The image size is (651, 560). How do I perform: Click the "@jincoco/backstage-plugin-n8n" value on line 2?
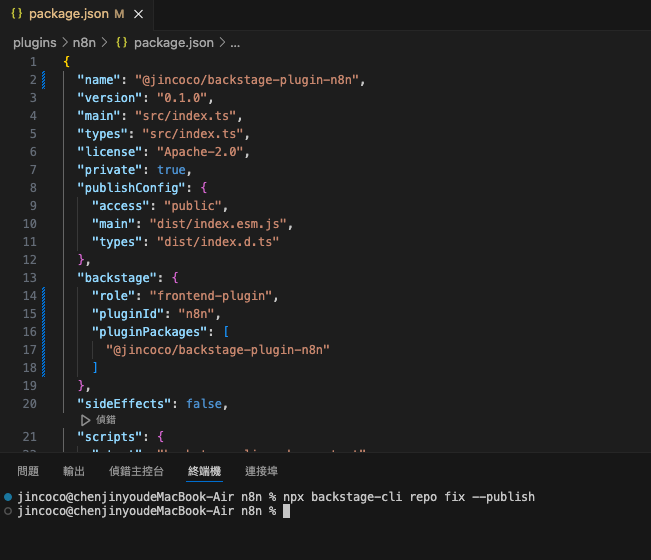(x=247, y=80)
